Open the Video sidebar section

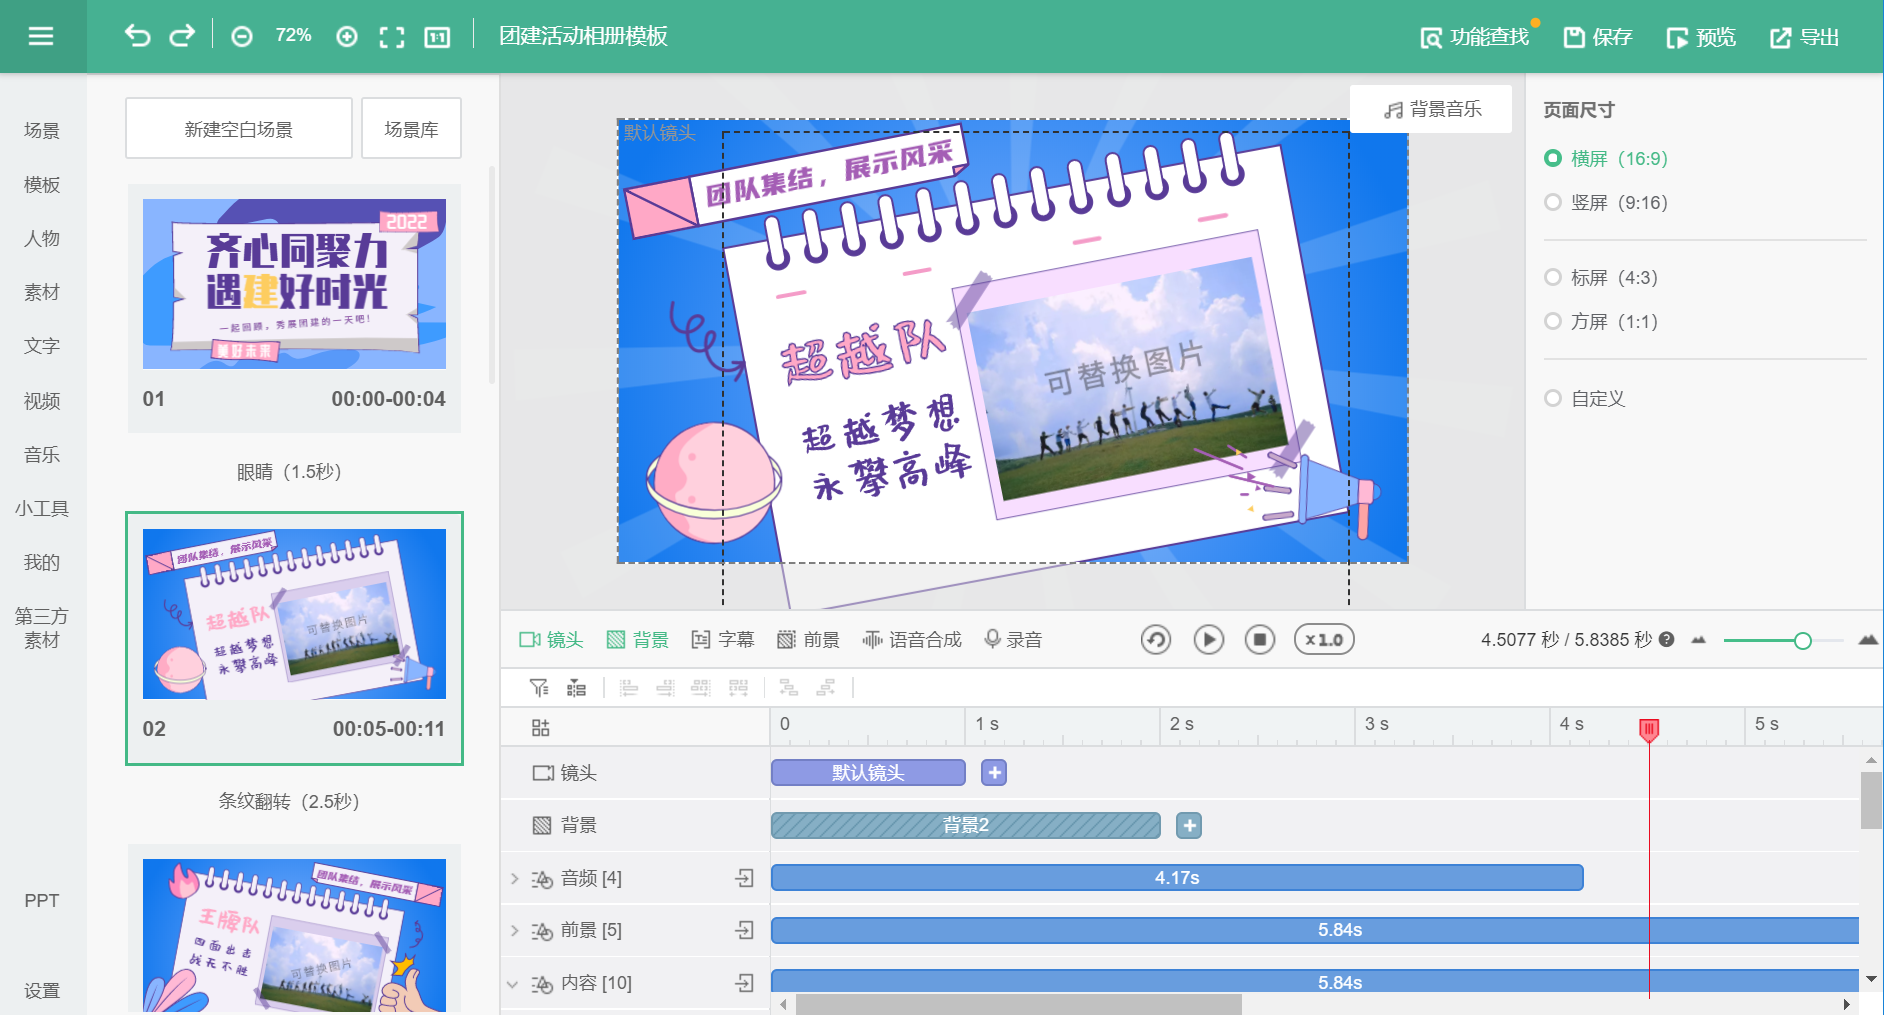pyautogui.click(x=42, y=401)
